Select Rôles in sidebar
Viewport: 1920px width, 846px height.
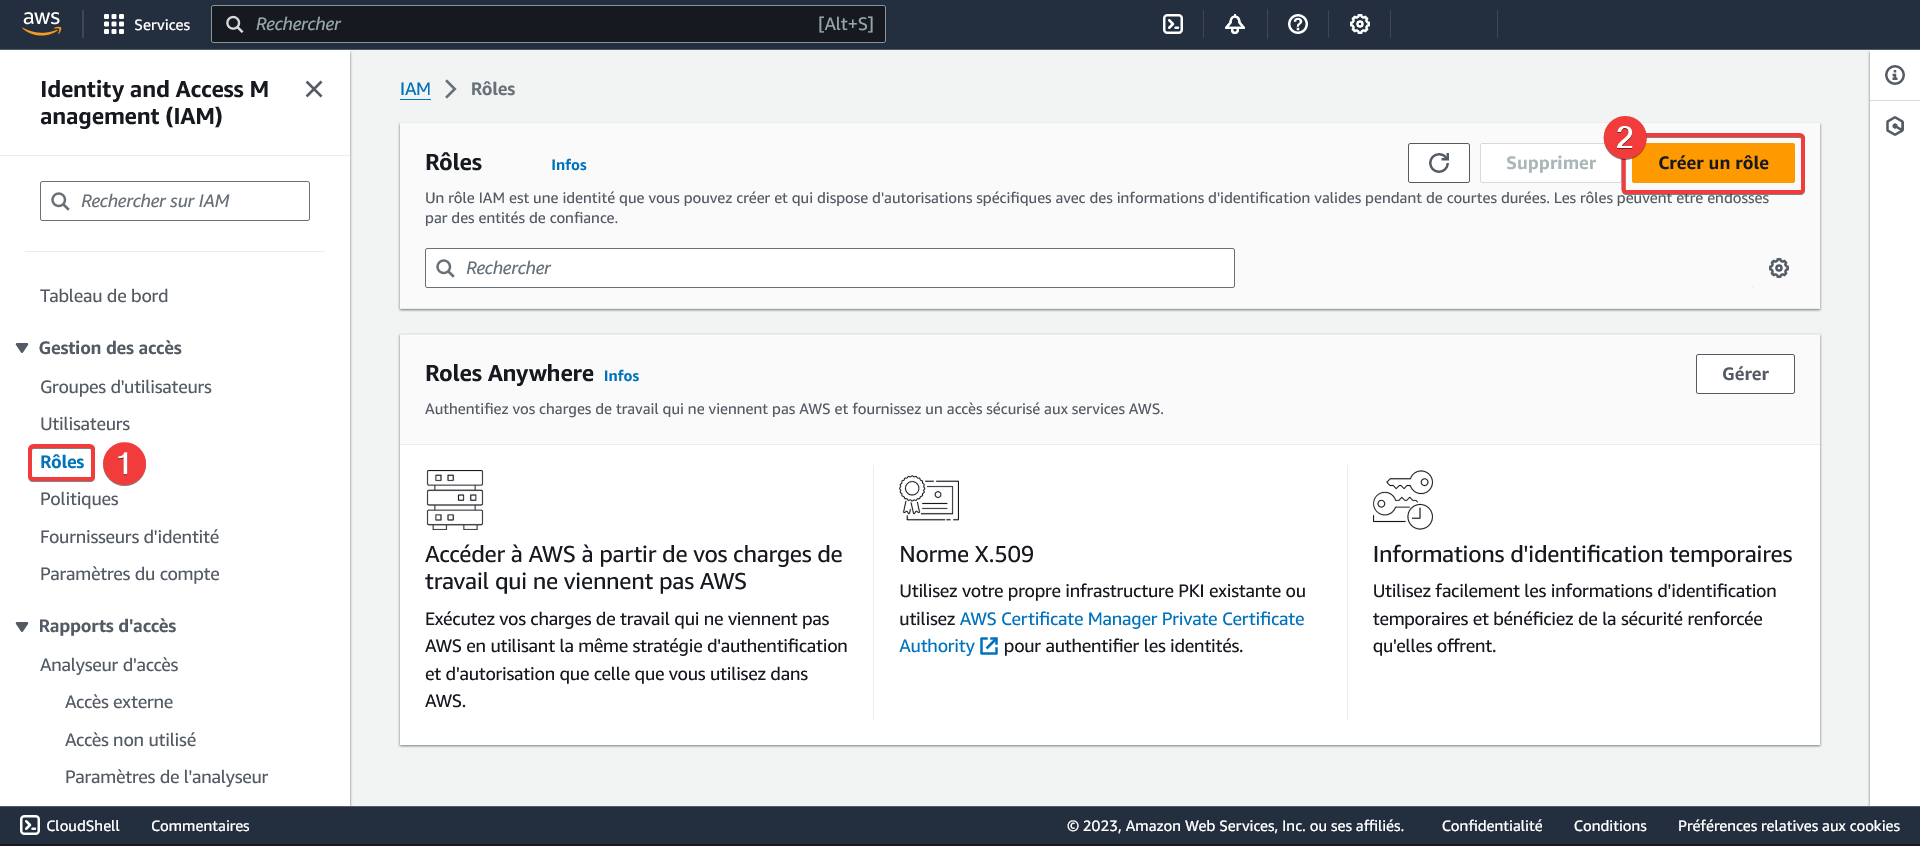(62, 462)
